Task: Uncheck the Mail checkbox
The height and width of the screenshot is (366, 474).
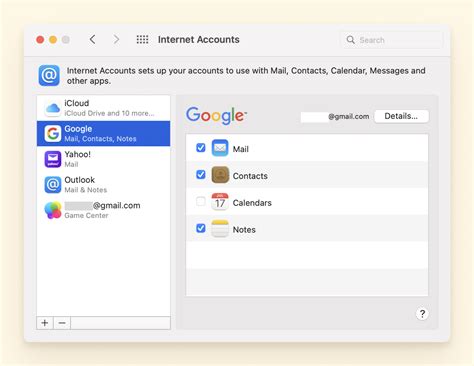Action: click(x=201, y=147)
